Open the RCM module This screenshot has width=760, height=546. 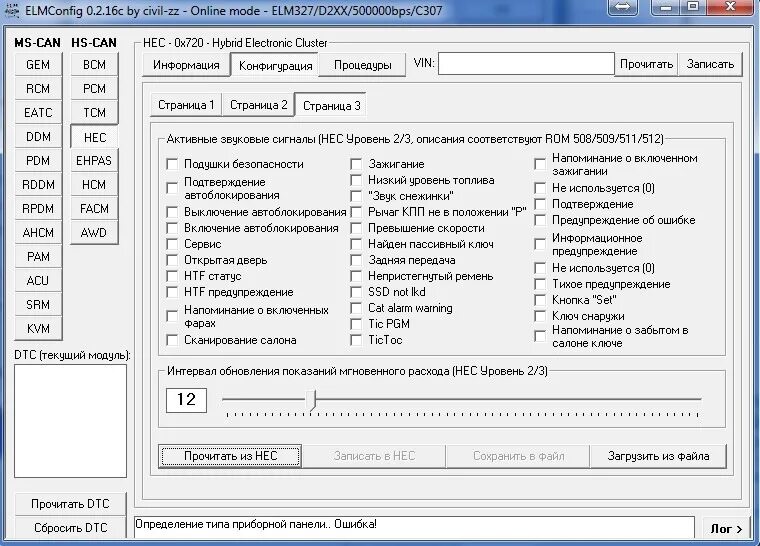click(x=38, y=89)
